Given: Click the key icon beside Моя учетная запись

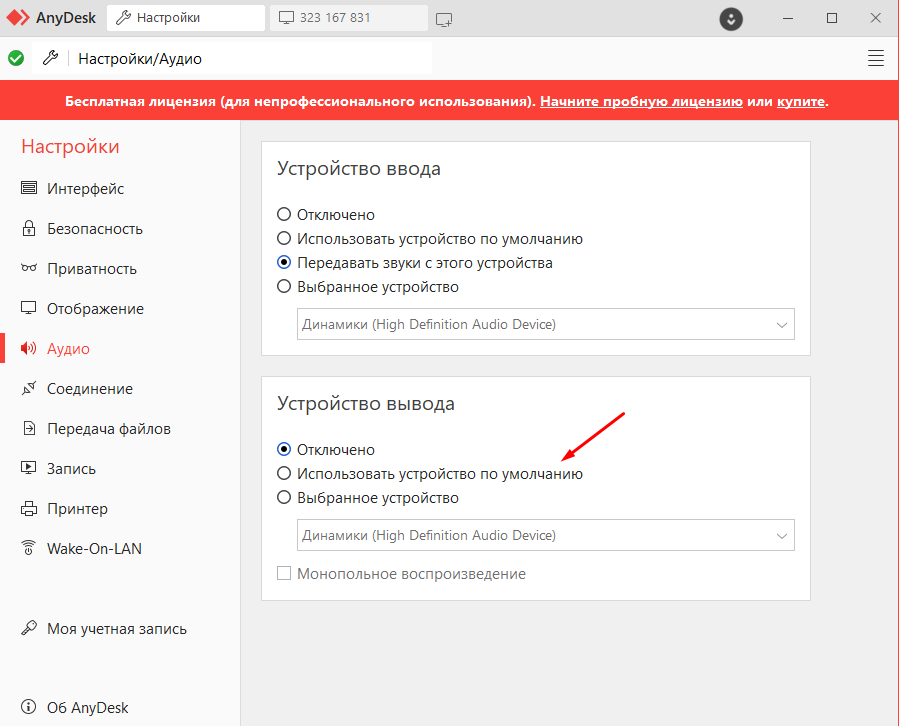Looking at the screenshot, I should [29, 628].
